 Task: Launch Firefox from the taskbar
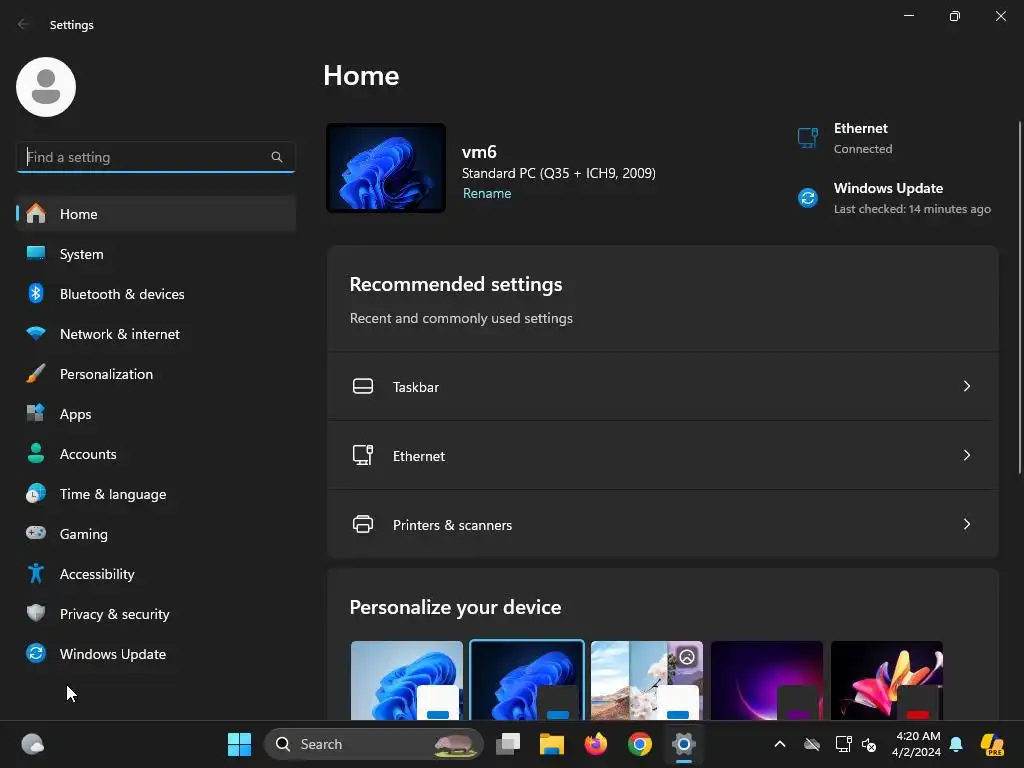tap(596, 744)
